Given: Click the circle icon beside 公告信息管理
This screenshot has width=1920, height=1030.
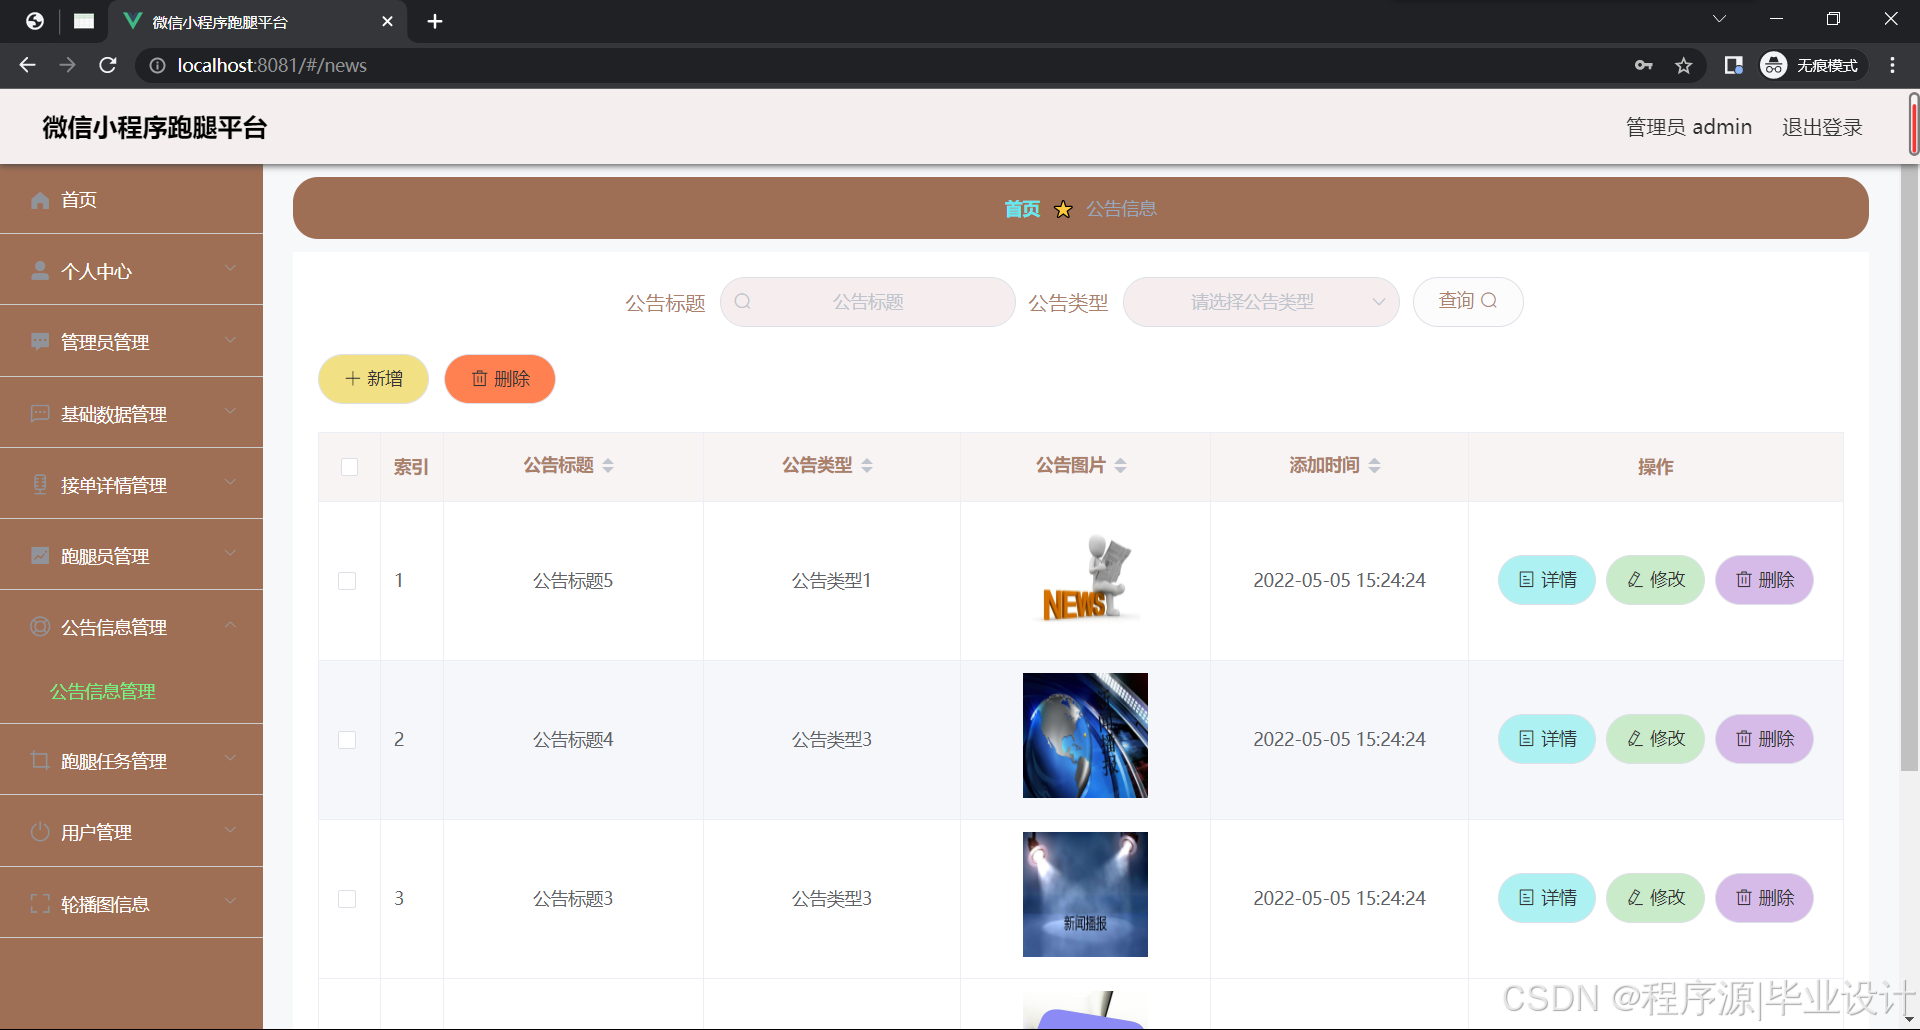Looking at the screenshot, I should 40,627.
